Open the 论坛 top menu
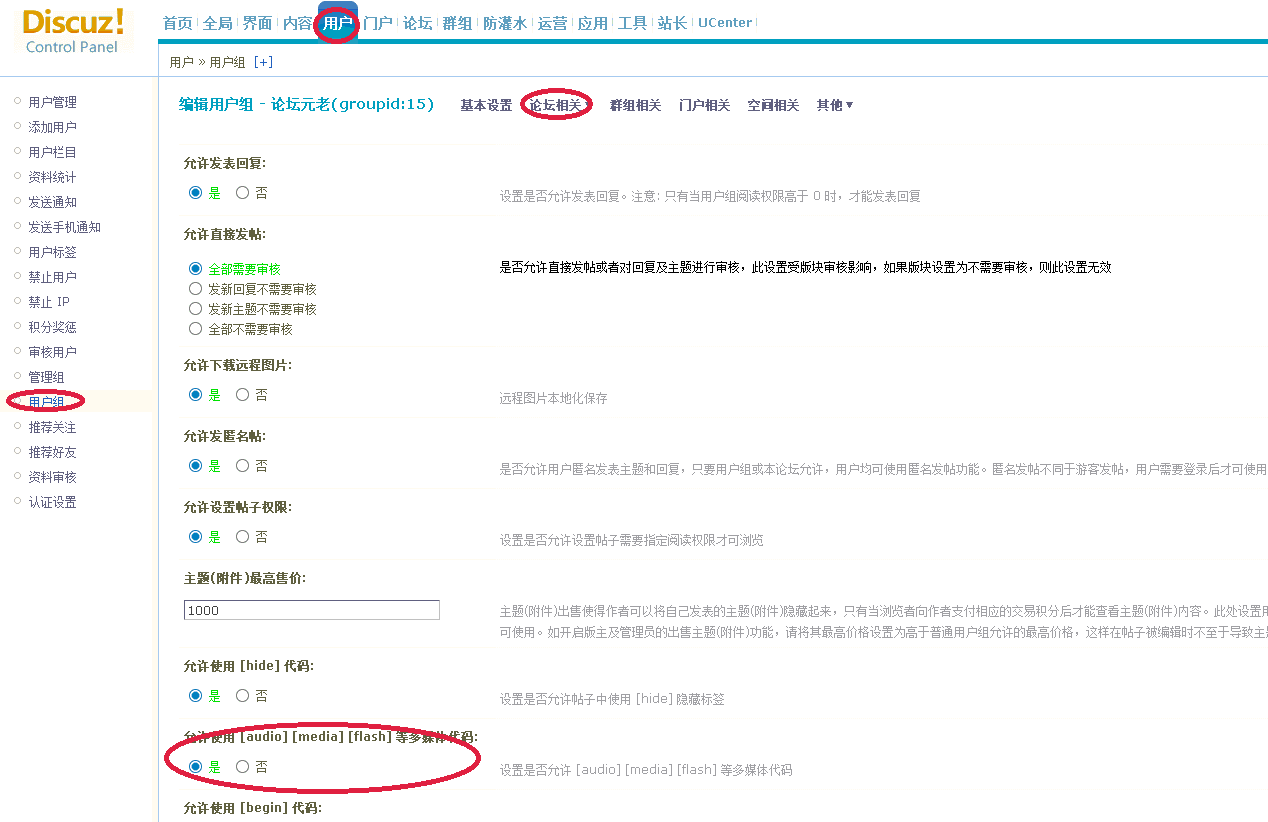Viewport: 1268px width, 822px height. 417,23
